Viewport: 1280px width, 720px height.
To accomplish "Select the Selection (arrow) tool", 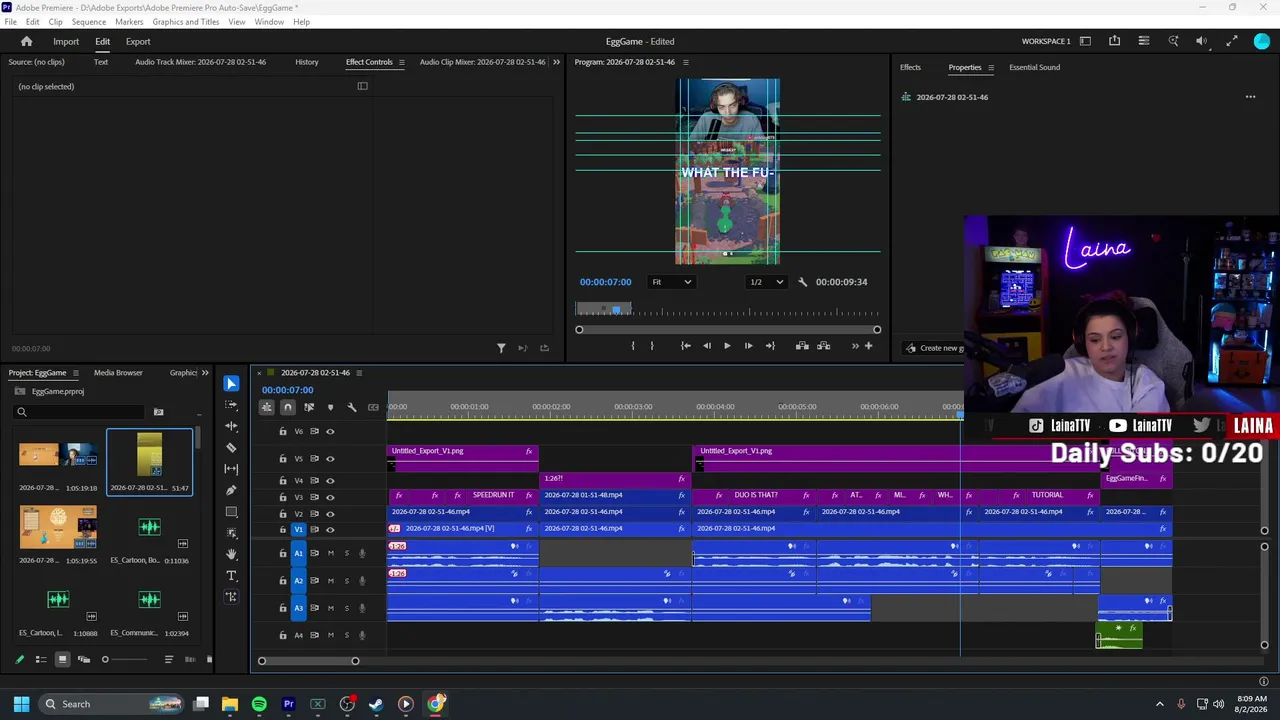I will click(232, 384).
